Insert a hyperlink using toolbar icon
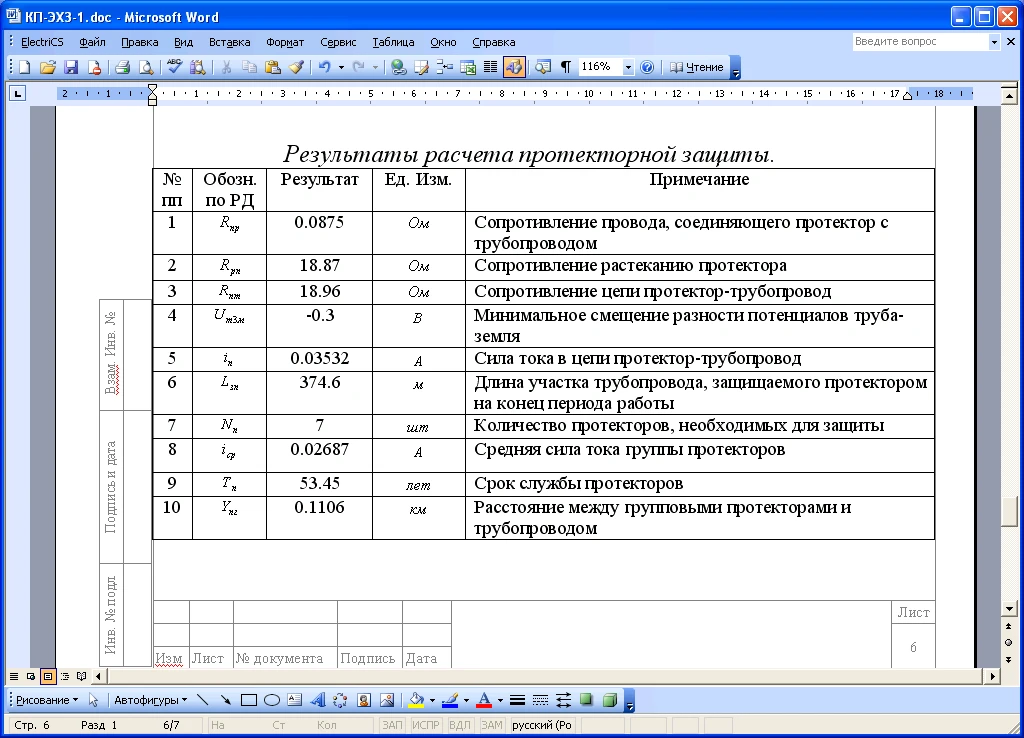Viewport: 1024px width, 738px height. [398, 67]
